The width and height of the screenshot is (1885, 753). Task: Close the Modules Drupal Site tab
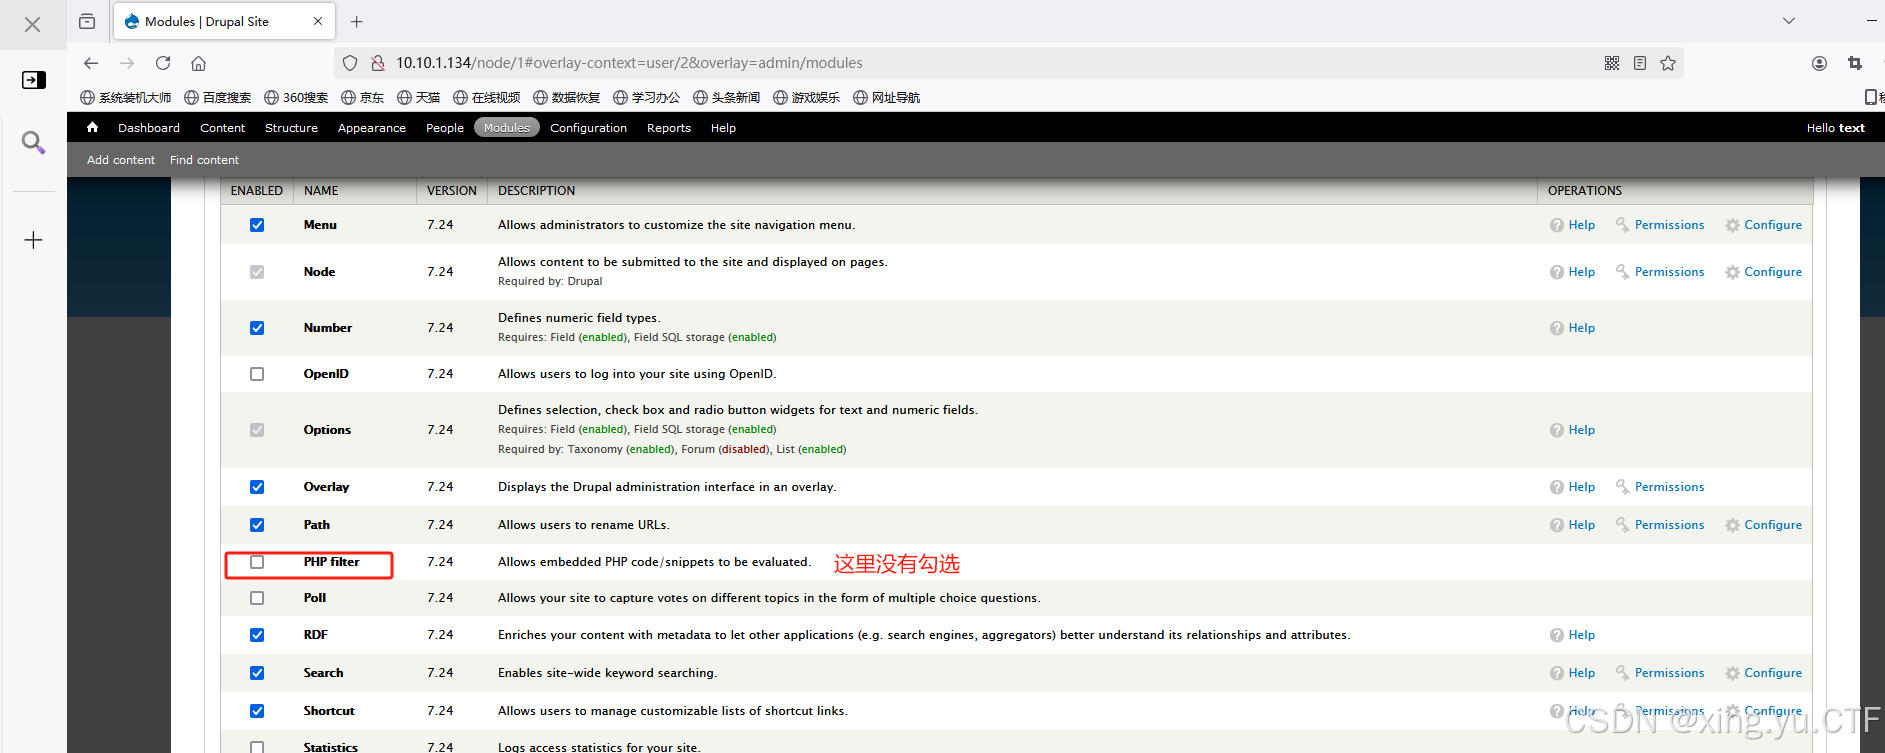[x=318, y=21]
